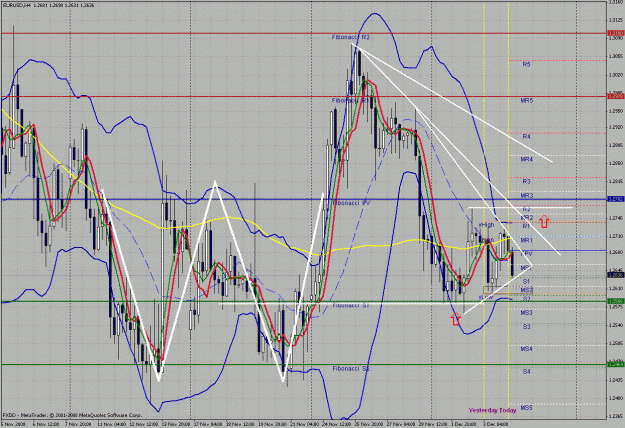The height and width of the screenshot is (428, 625).
Task: Select the Fibonacci R1 level label
Action: pos(350,101)
